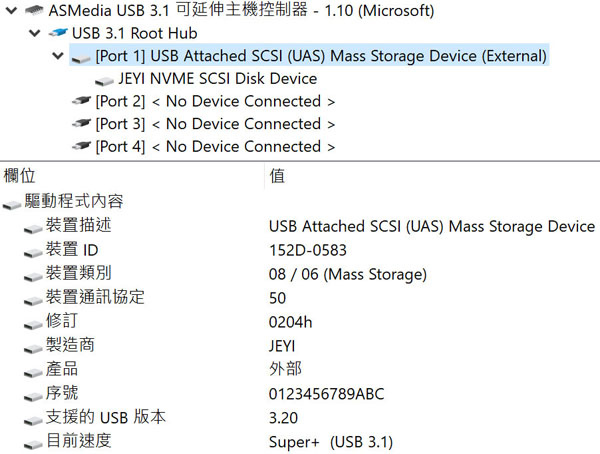Collapse the Port 1 UAS device node
Image resolution: width=600 pixels, height=454 pixels.
(x=60, y=56)
